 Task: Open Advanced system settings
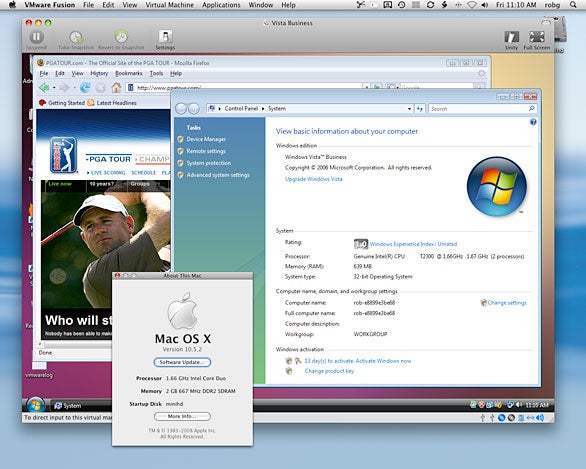click(218, 175)
